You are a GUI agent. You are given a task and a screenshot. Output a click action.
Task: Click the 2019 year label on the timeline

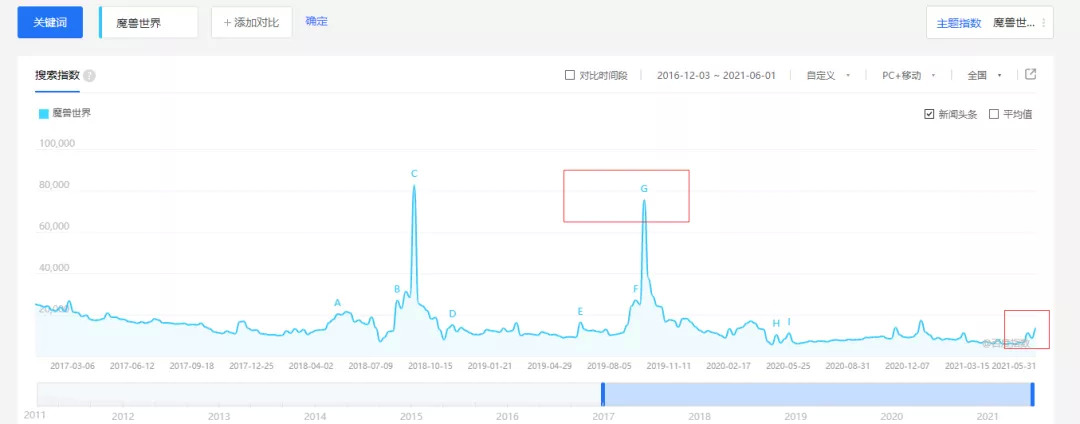[x=796, y=416]
